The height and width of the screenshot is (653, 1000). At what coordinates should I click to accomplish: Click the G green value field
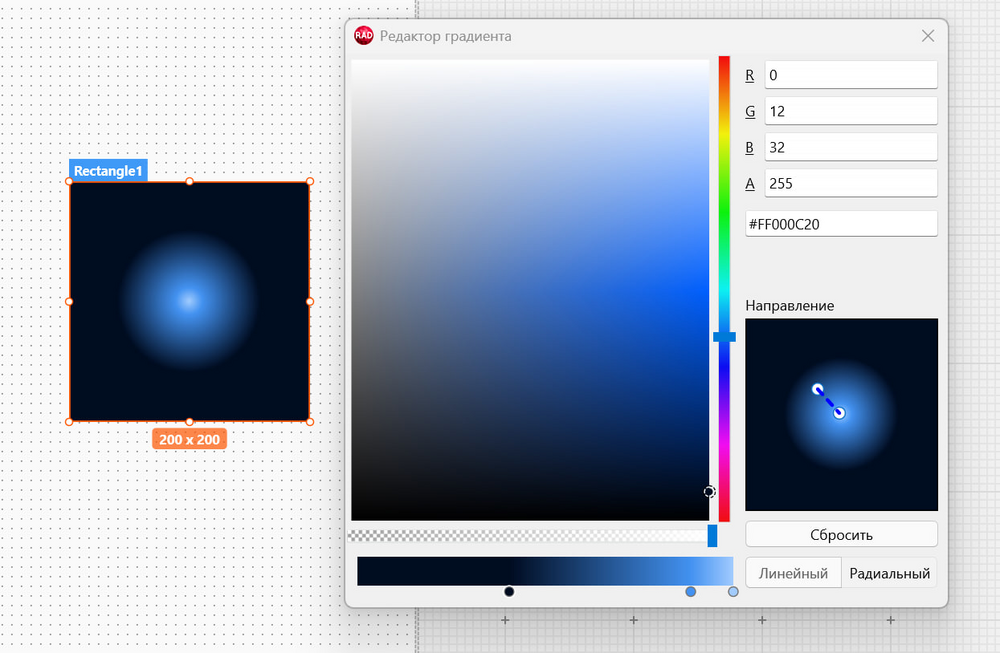click(x=851, y=111)
